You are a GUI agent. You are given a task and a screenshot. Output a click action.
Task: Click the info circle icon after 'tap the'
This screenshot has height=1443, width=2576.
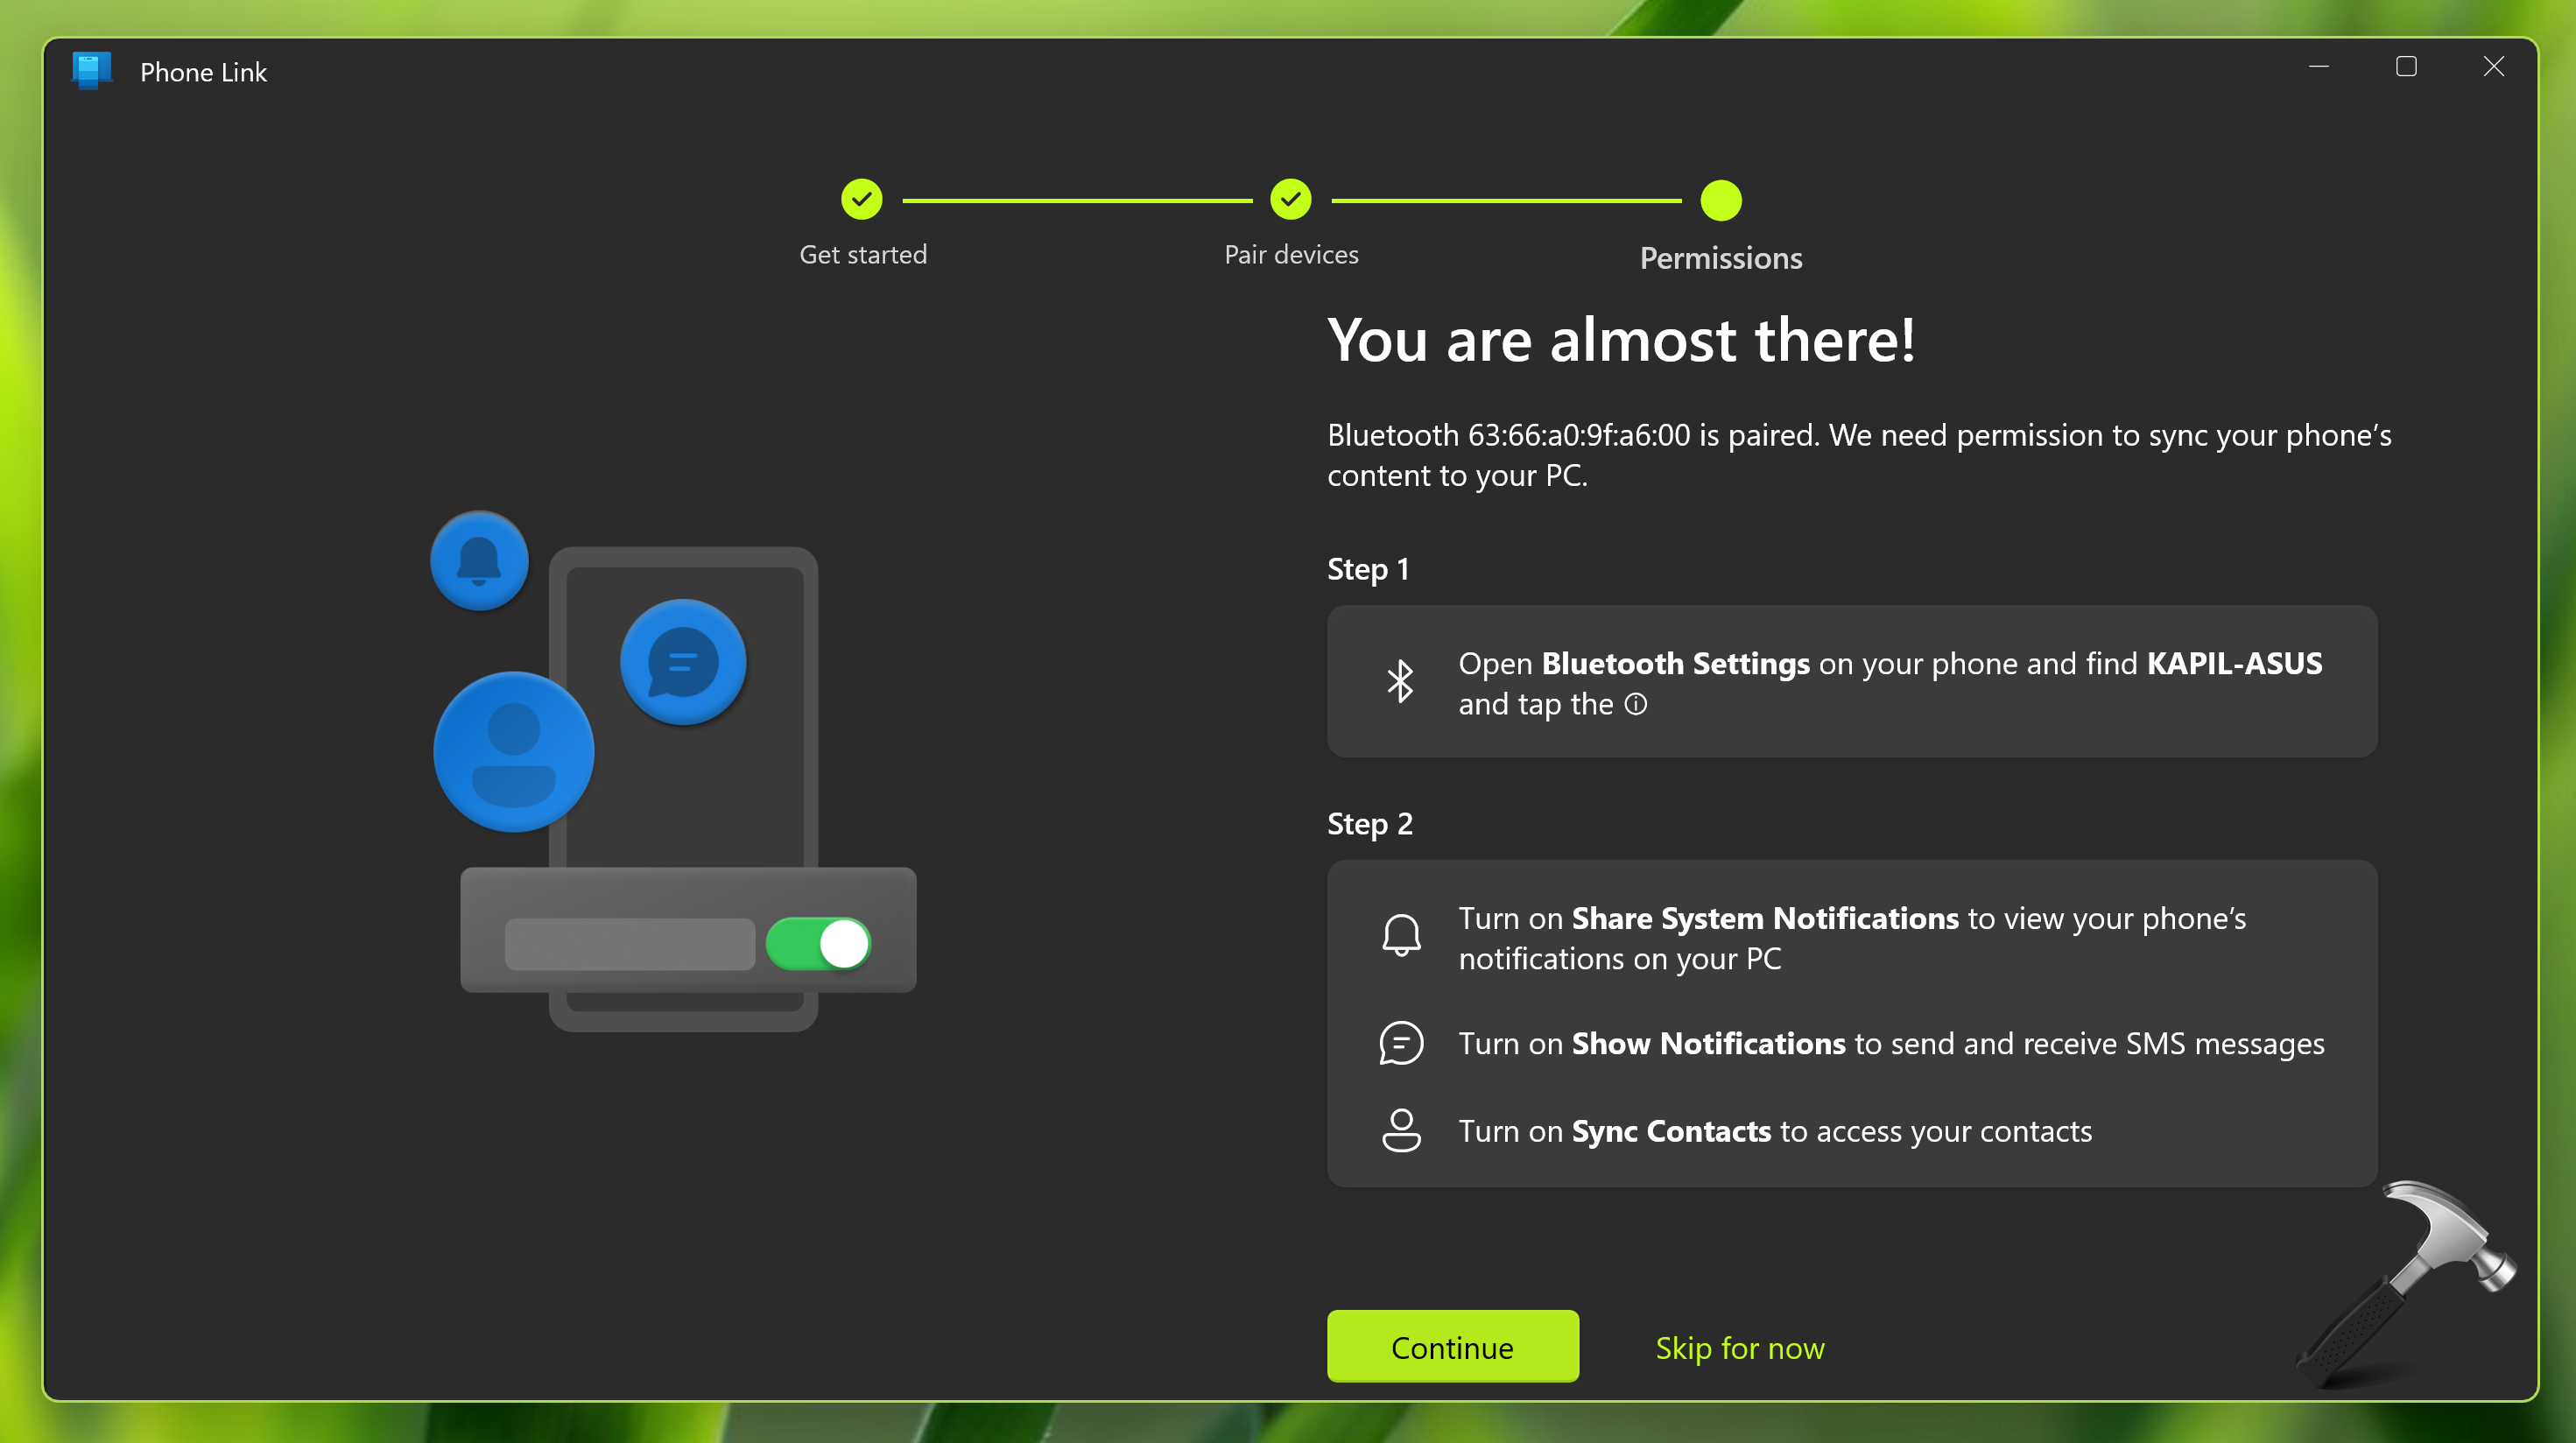point(1635,705)
